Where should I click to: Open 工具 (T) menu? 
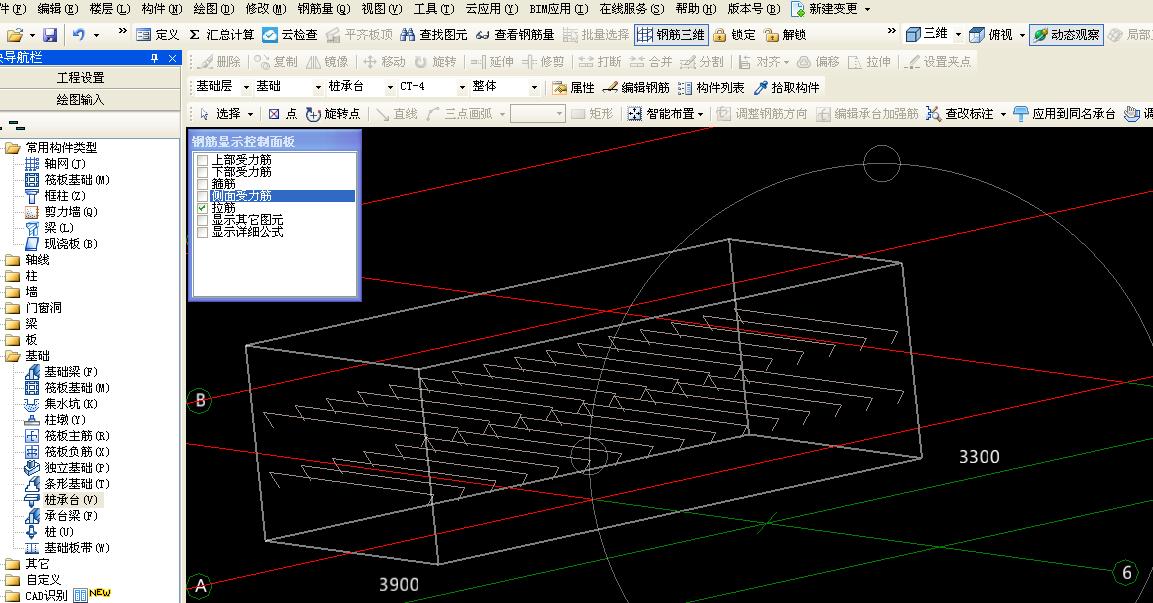(434, 9)
